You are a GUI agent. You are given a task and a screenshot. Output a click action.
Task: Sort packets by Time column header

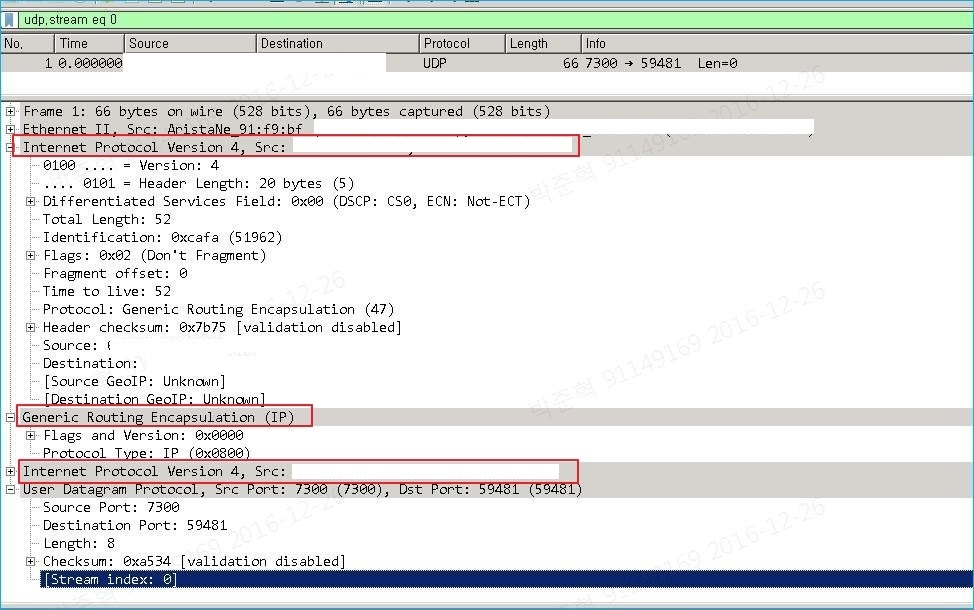(x=88, y=43)
